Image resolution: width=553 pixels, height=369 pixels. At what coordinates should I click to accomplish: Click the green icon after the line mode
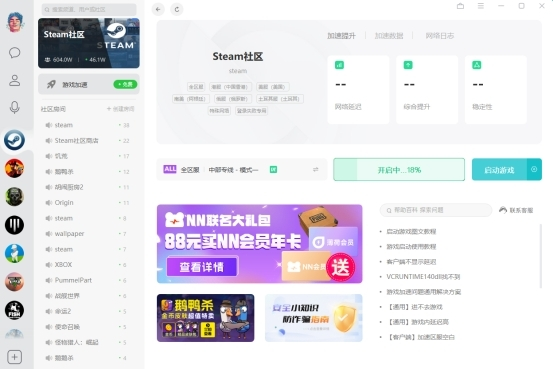273,170
